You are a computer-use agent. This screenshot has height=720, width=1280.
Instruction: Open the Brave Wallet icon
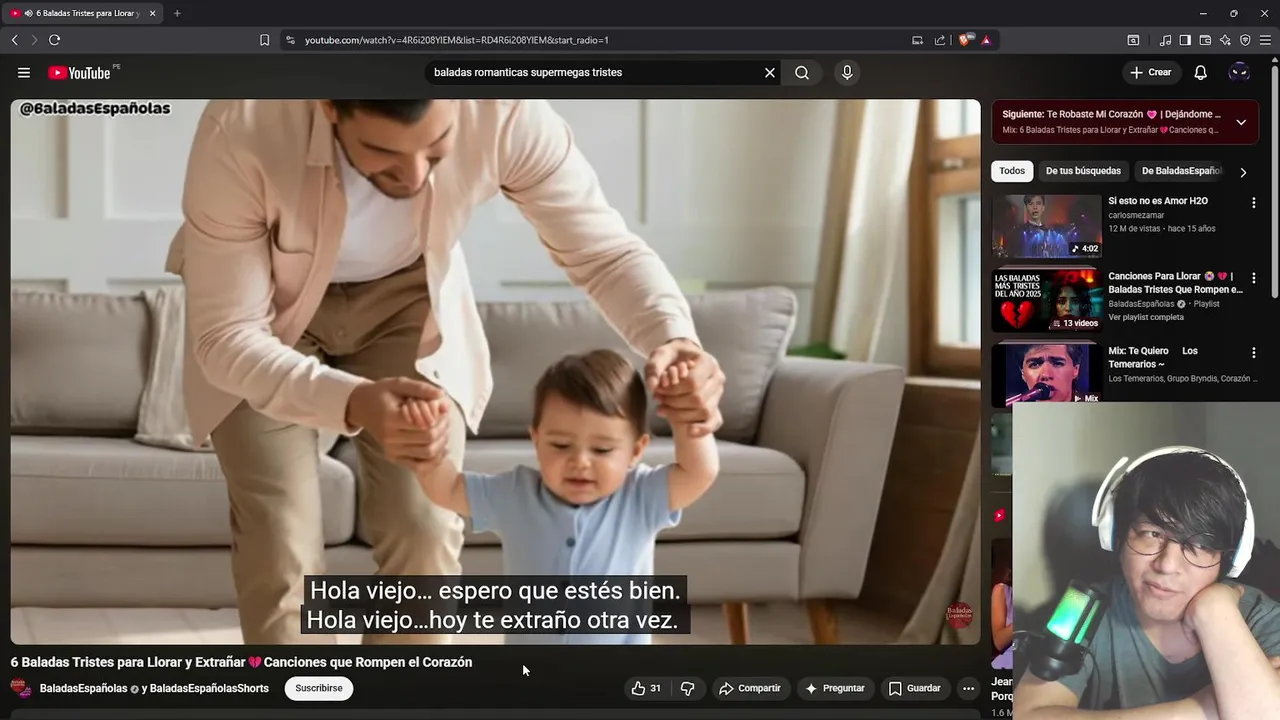pyautogui.click(x=1205, y=40)
